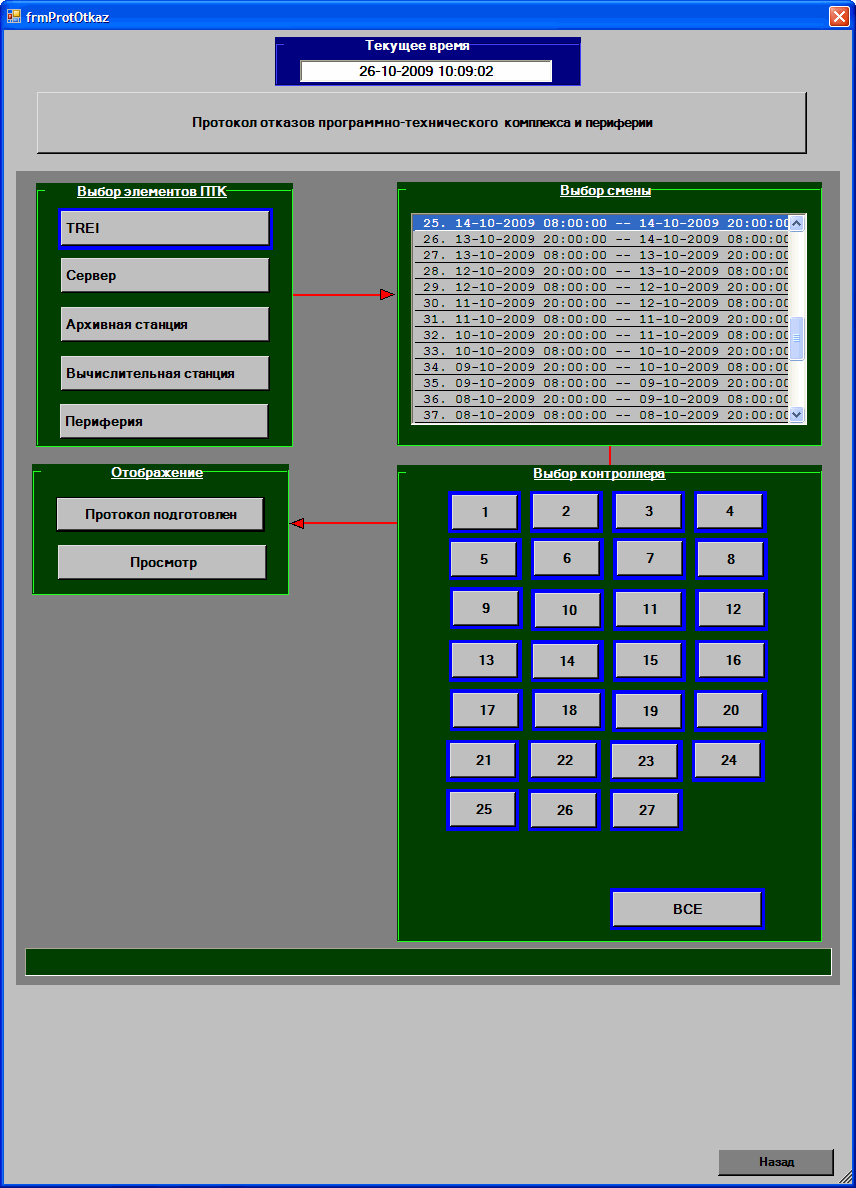Choose controller number 22
Screen dimensions: 856x1188
pos(565,760)
